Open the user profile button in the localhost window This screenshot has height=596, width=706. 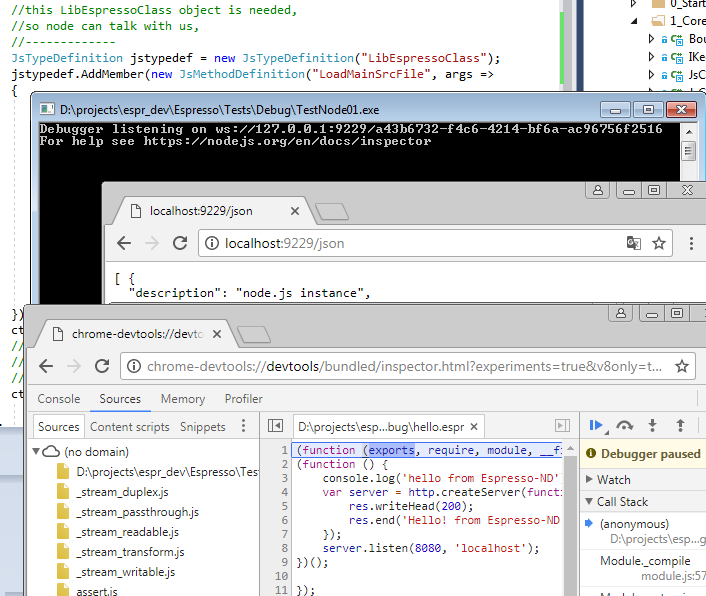coord(597,190)
